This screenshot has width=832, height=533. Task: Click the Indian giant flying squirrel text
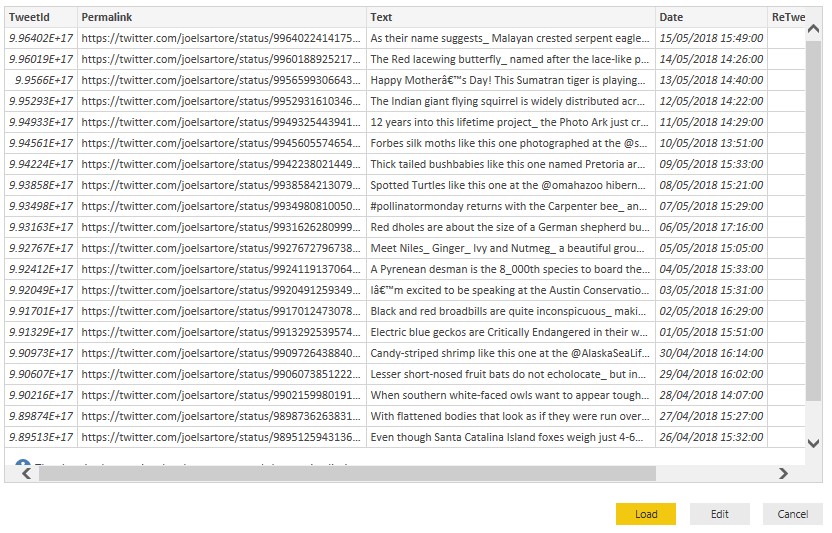tap(510, 101)
